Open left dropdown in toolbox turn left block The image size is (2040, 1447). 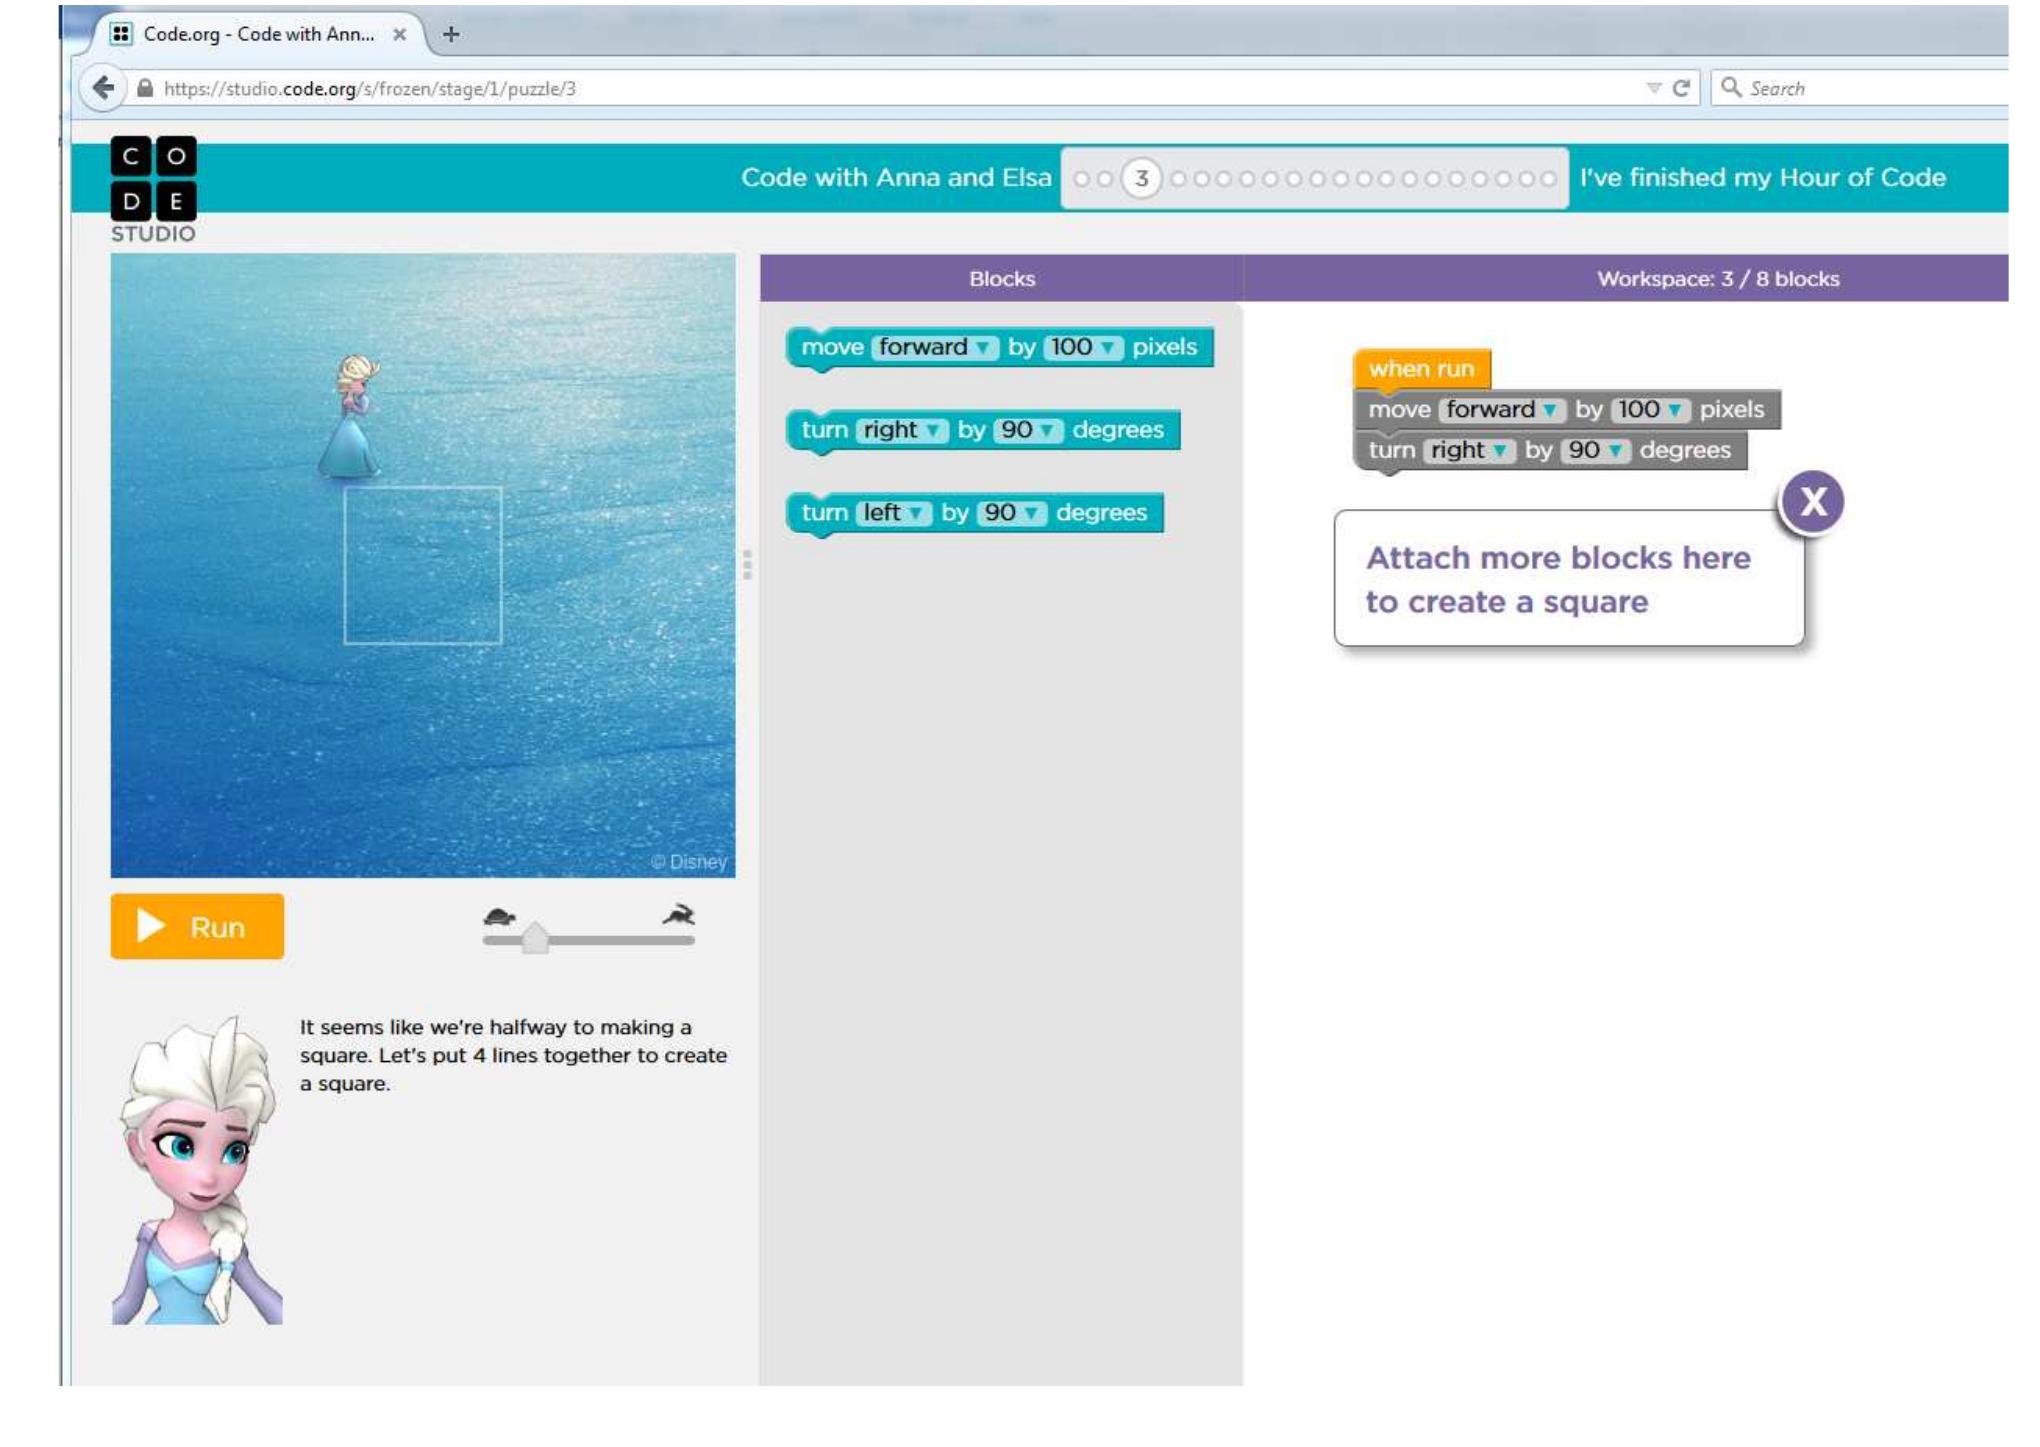[893, 513]
